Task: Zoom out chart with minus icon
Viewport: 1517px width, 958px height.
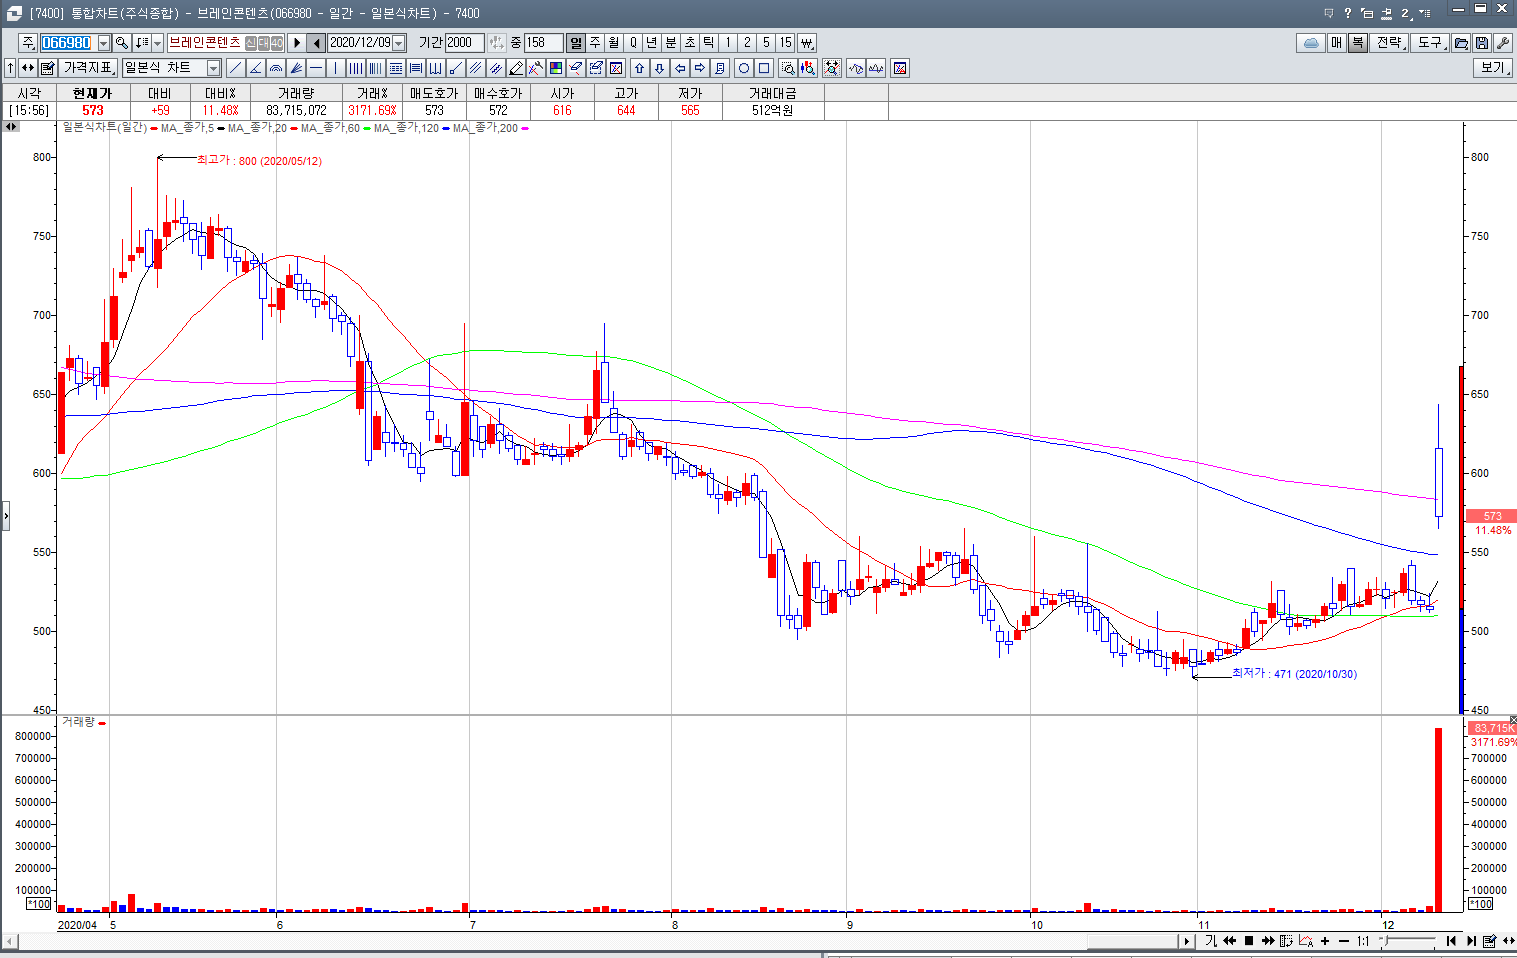Action: [1344, 941]
